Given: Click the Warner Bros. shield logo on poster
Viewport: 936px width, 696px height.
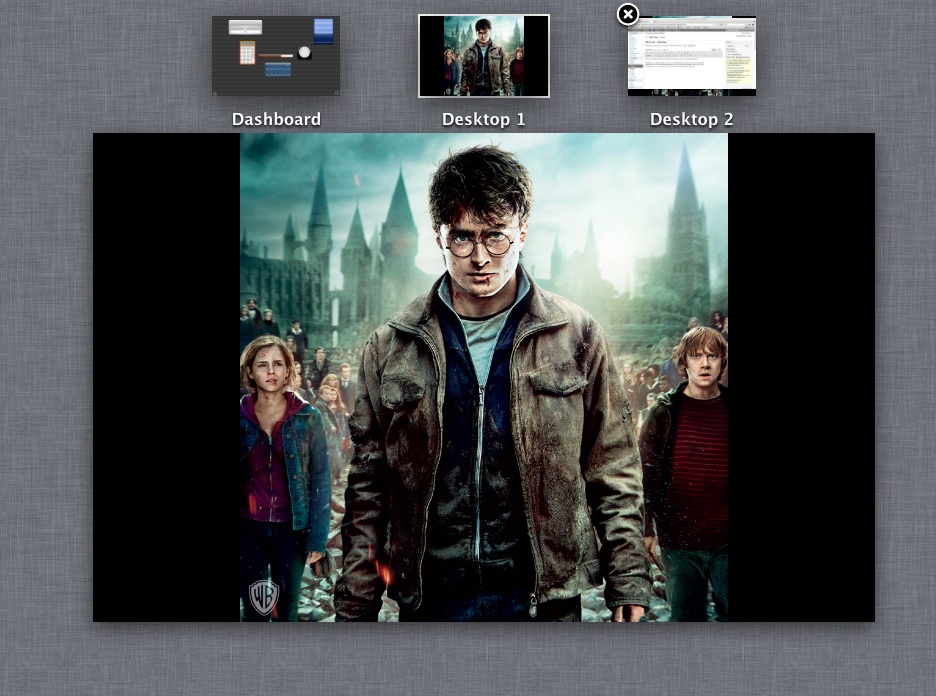Looking at the screenshot, I should tap(262, 596).
